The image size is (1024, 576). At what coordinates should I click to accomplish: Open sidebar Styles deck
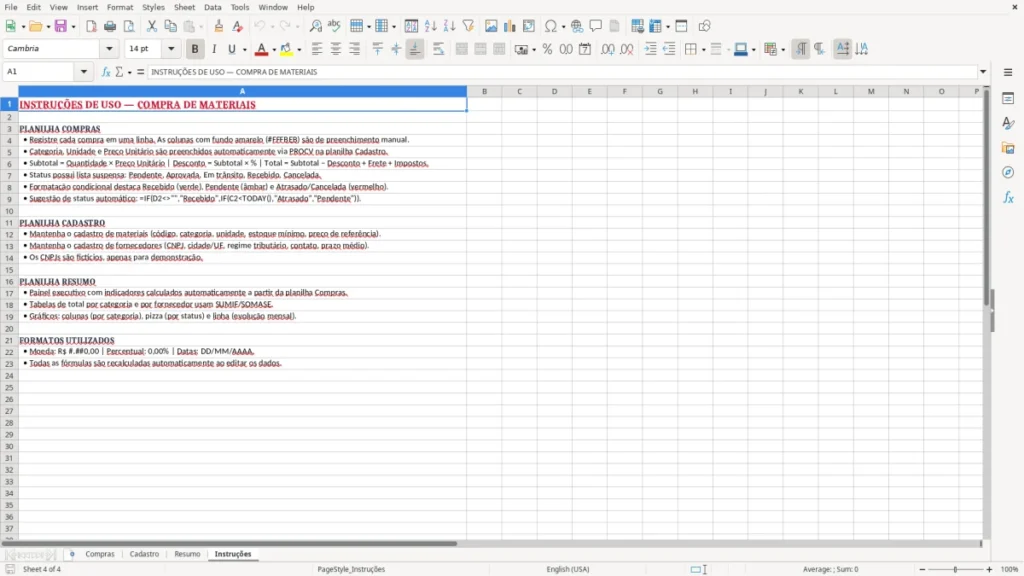point(1008,123)
